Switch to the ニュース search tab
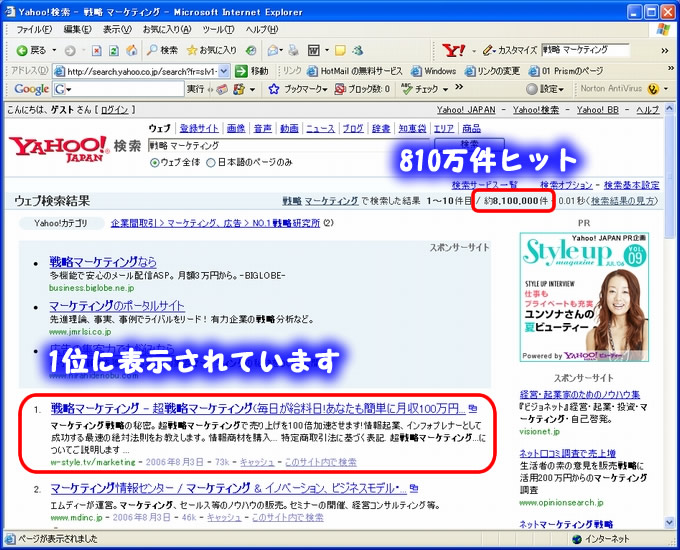The width and height of the screenshot is (680, 550). [x=320, y=128]
